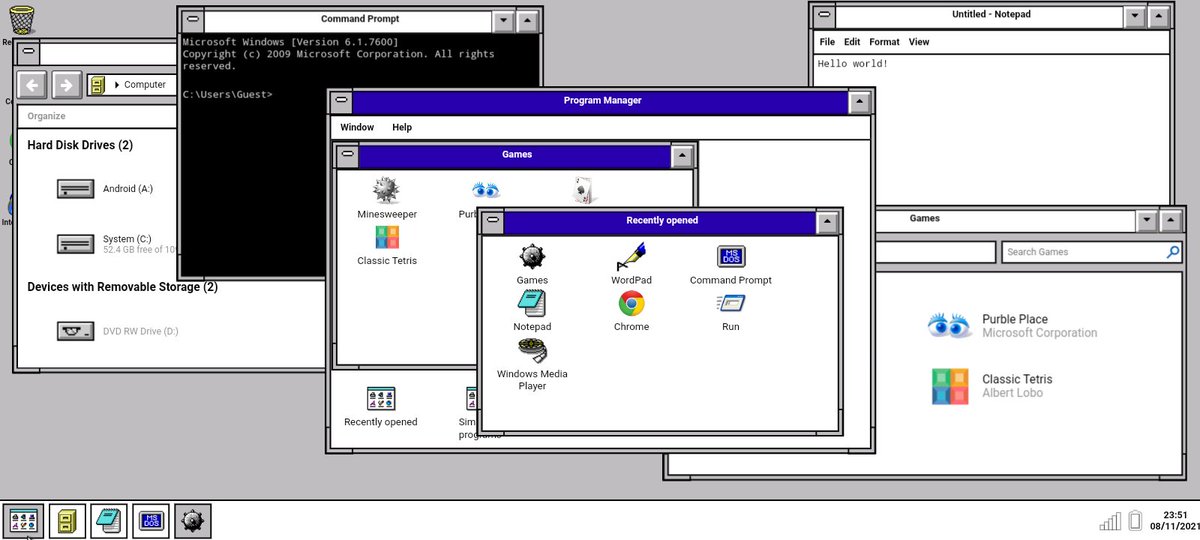
Task: Click the network signal tray icon
Action: (1110, 521)
